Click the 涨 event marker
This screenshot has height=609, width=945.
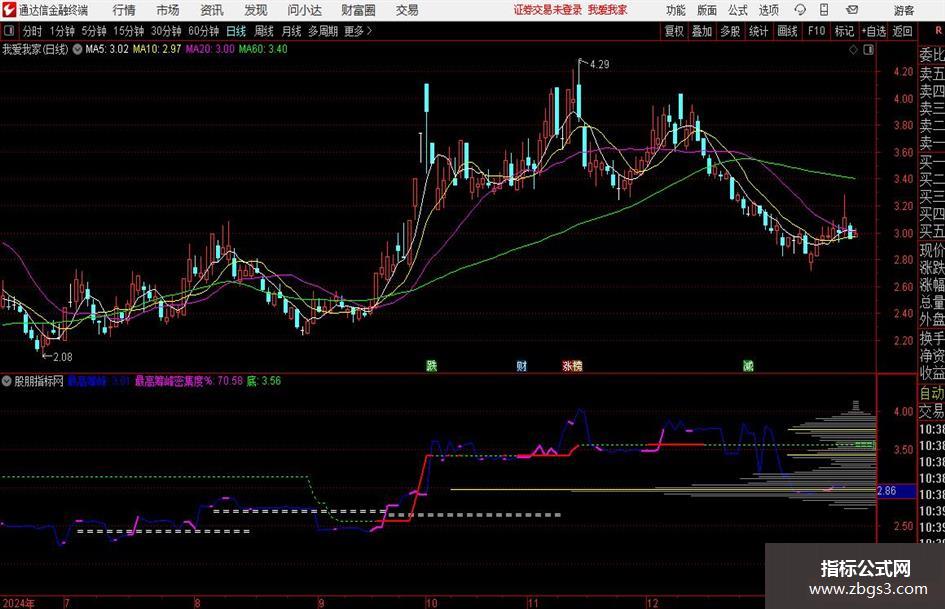pyautogui.click(x=567, y=365)
